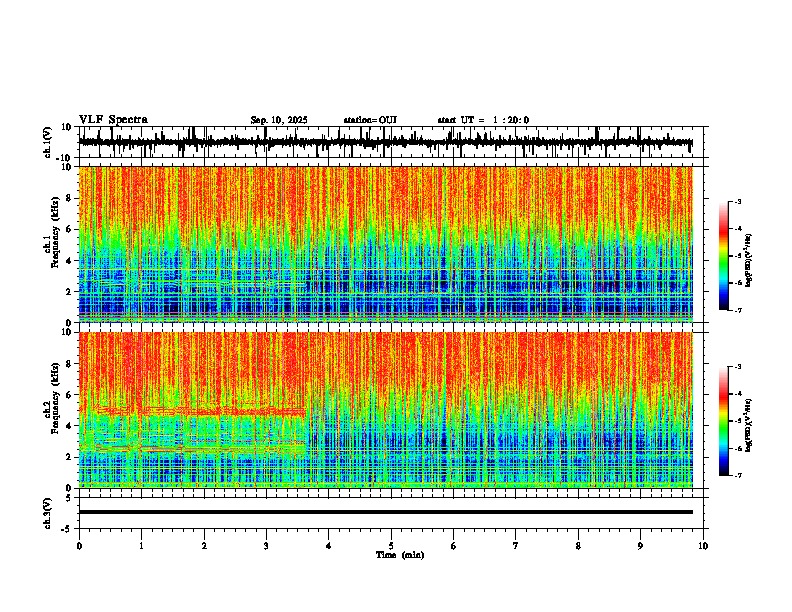This screenshot has width=792, height=612.
Task: Click the "8" tick on ch.1 frequency axis
Action: (x=69, y=198)
